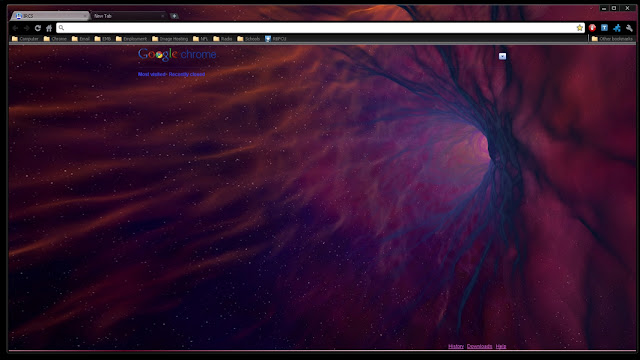Open the Help link
This screenshot has width=640, height=360.
point(501,347)
